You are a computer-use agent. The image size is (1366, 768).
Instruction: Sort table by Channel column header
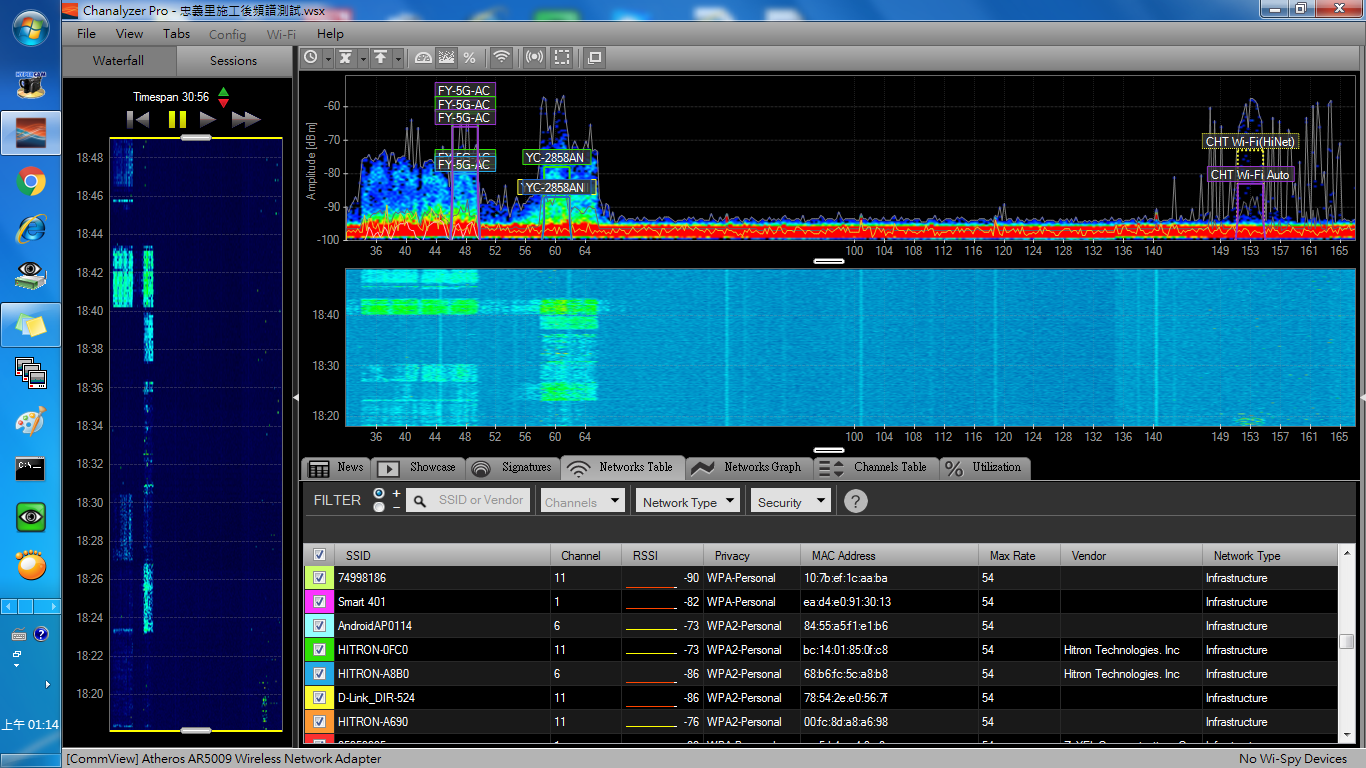click(586, 555)
